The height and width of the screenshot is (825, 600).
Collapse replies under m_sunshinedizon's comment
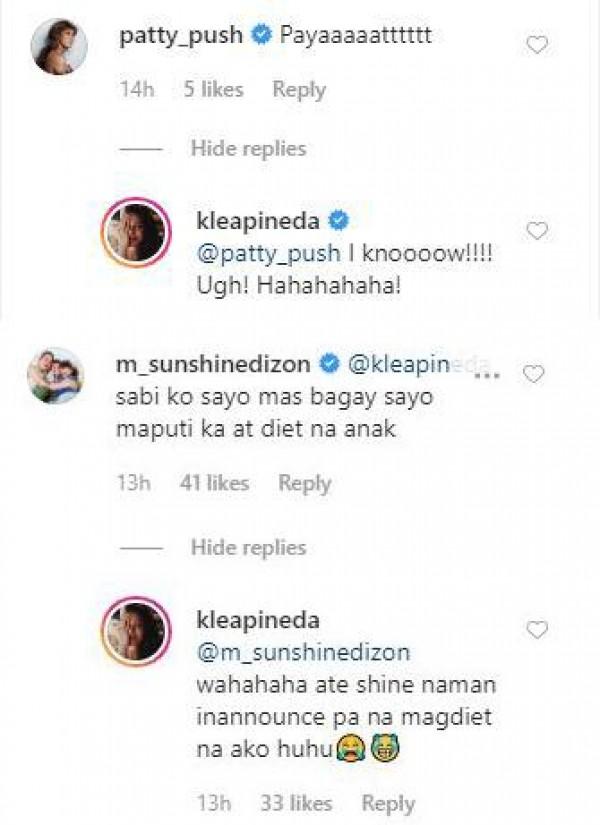coord(248,547)
